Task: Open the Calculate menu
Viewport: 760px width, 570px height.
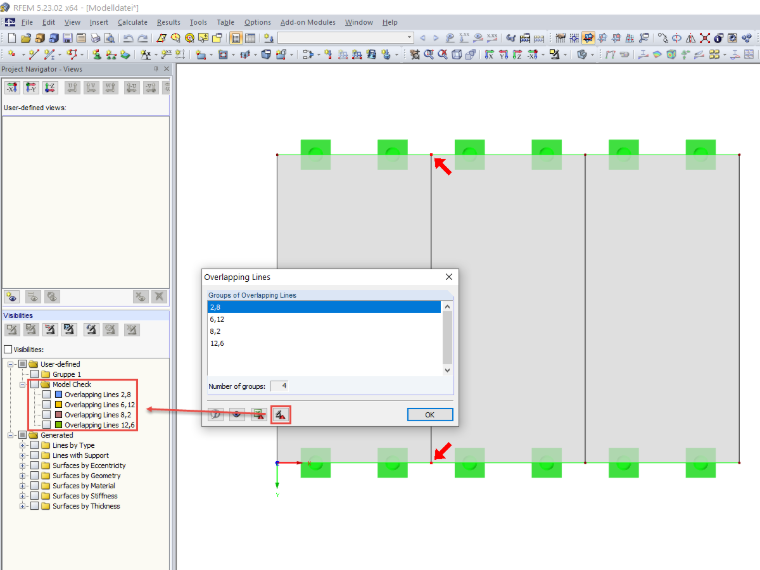Action: tap(132, 22)
